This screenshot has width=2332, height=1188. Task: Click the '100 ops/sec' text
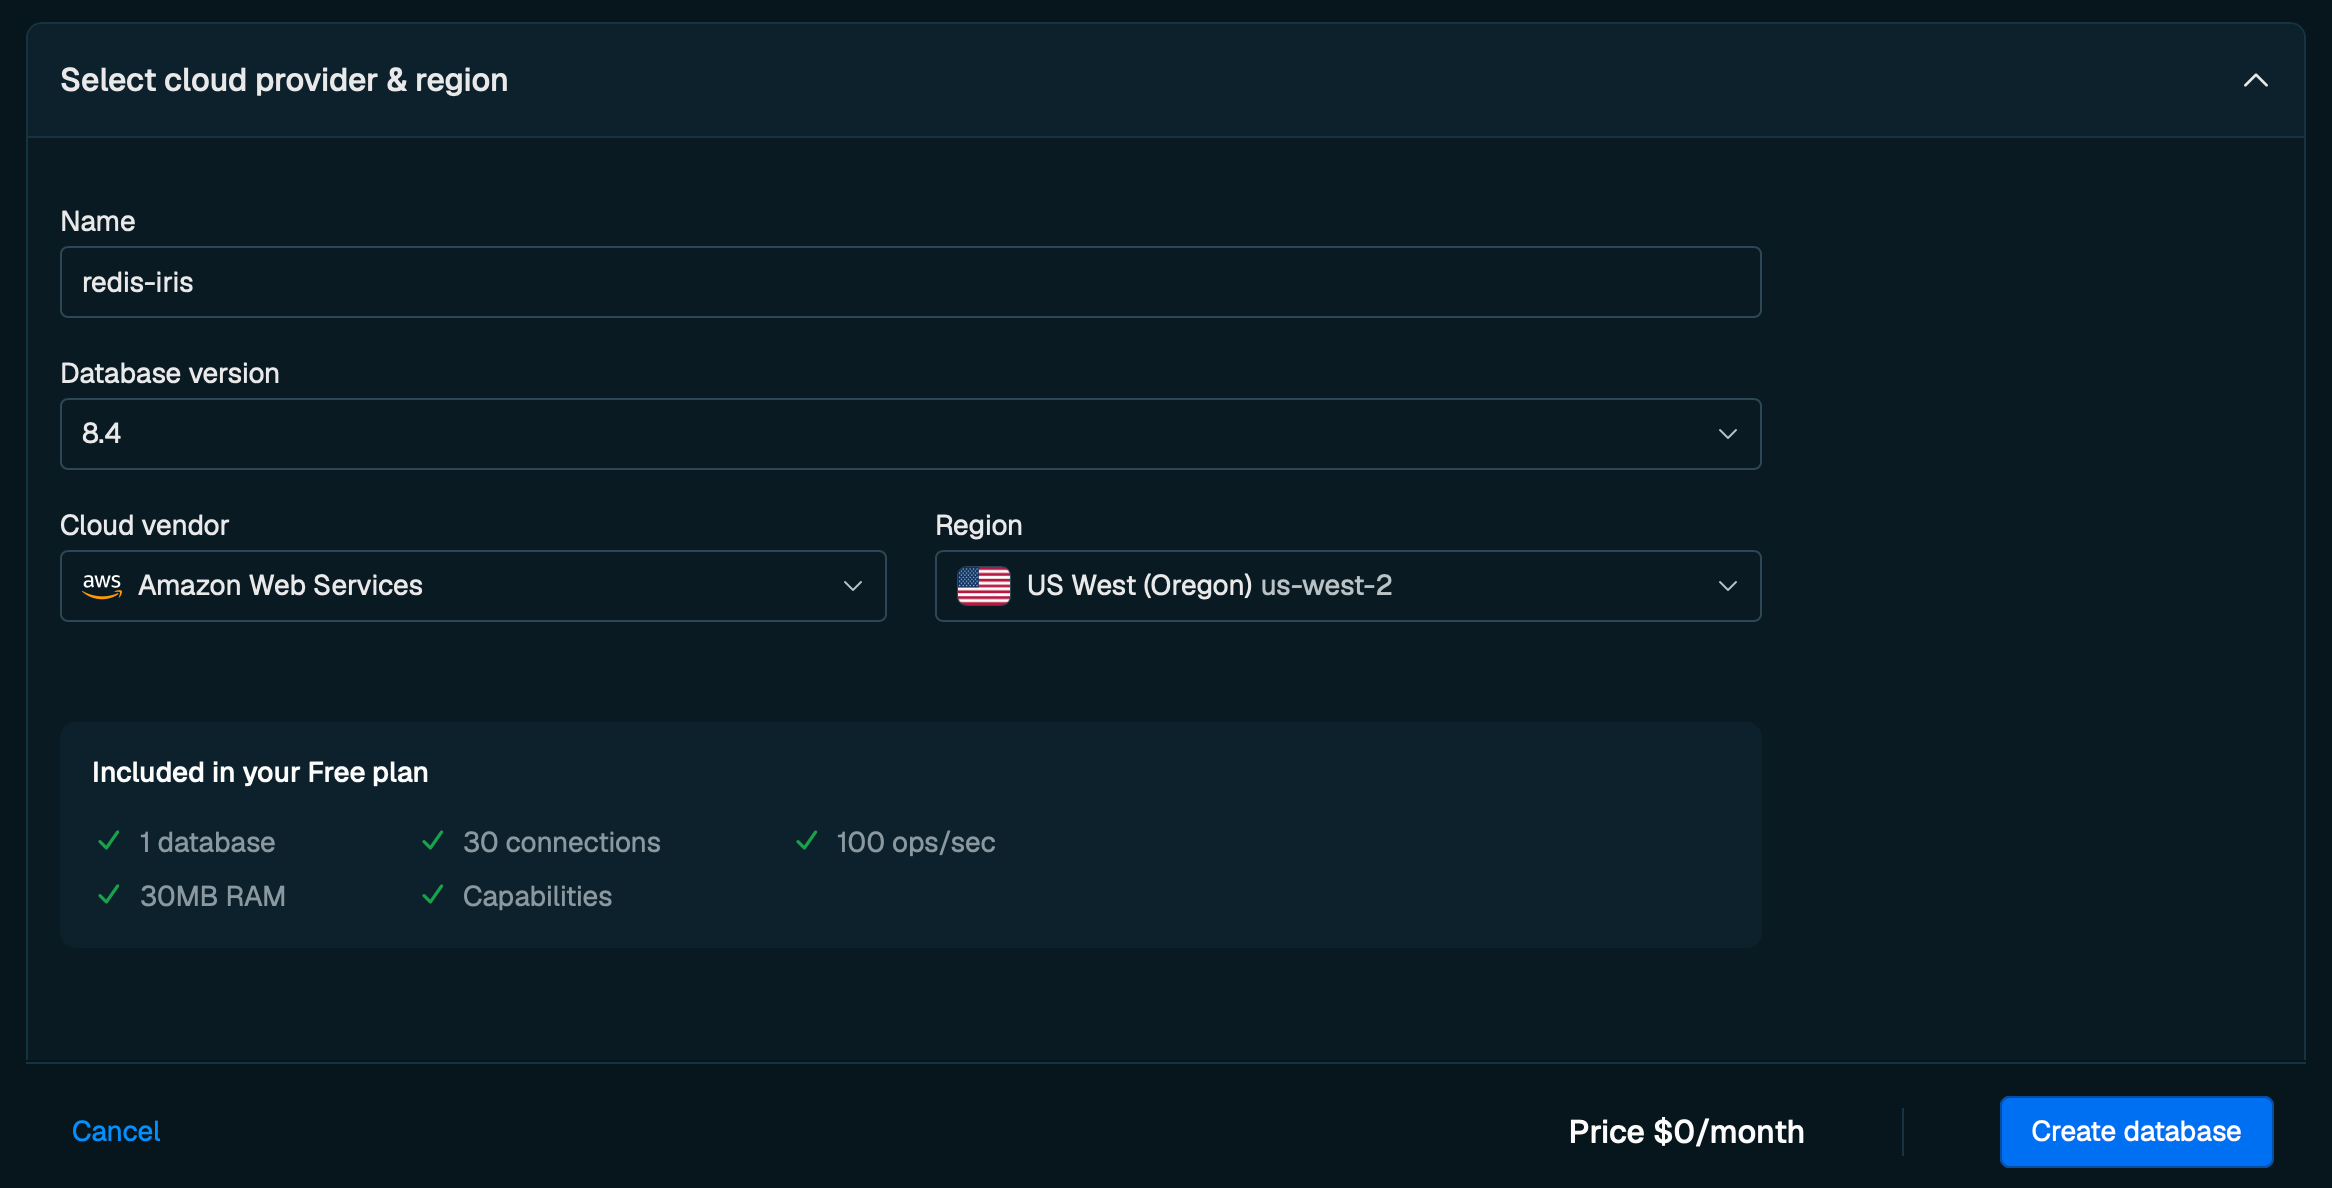[x=916, y=842]
